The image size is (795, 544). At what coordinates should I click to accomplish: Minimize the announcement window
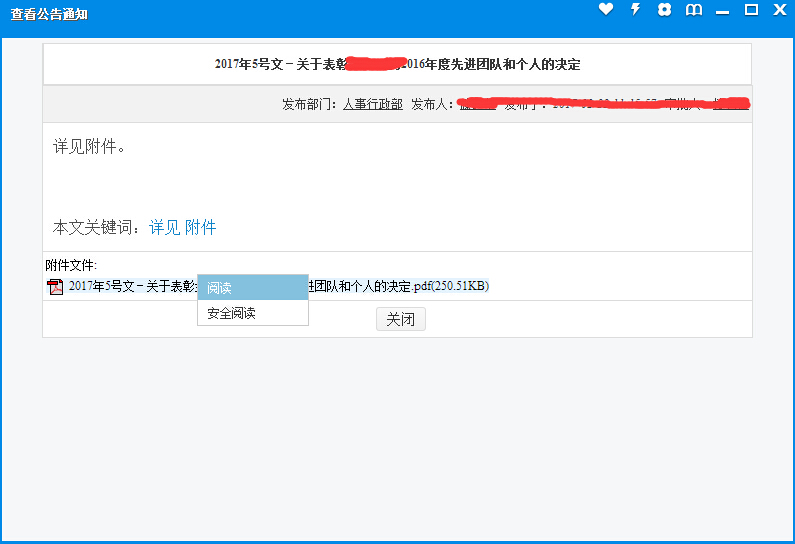[722, 12]
